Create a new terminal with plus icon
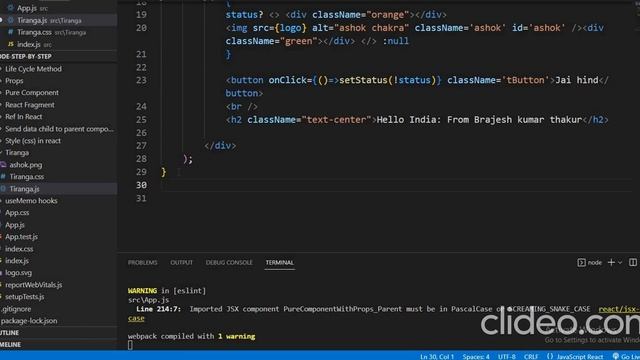640x360 pixels. coord(611,262)
